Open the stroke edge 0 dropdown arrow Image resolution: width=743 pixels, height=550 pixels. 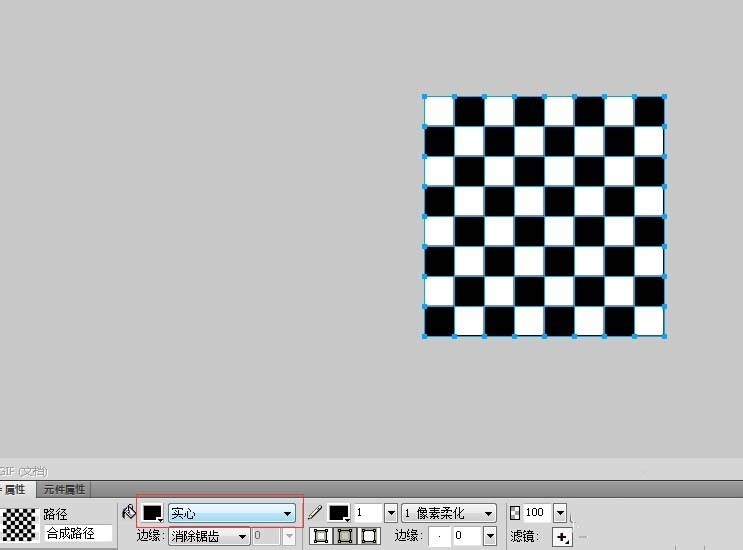pos(489,536)
